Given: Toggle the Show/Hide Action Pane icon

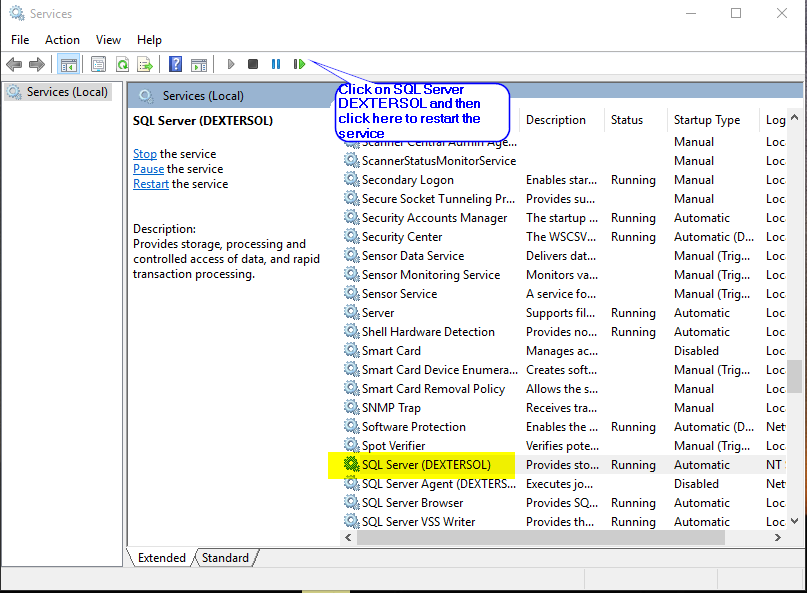Looking at the screenshot, I should pyautogui.click(x=199, y=65).
